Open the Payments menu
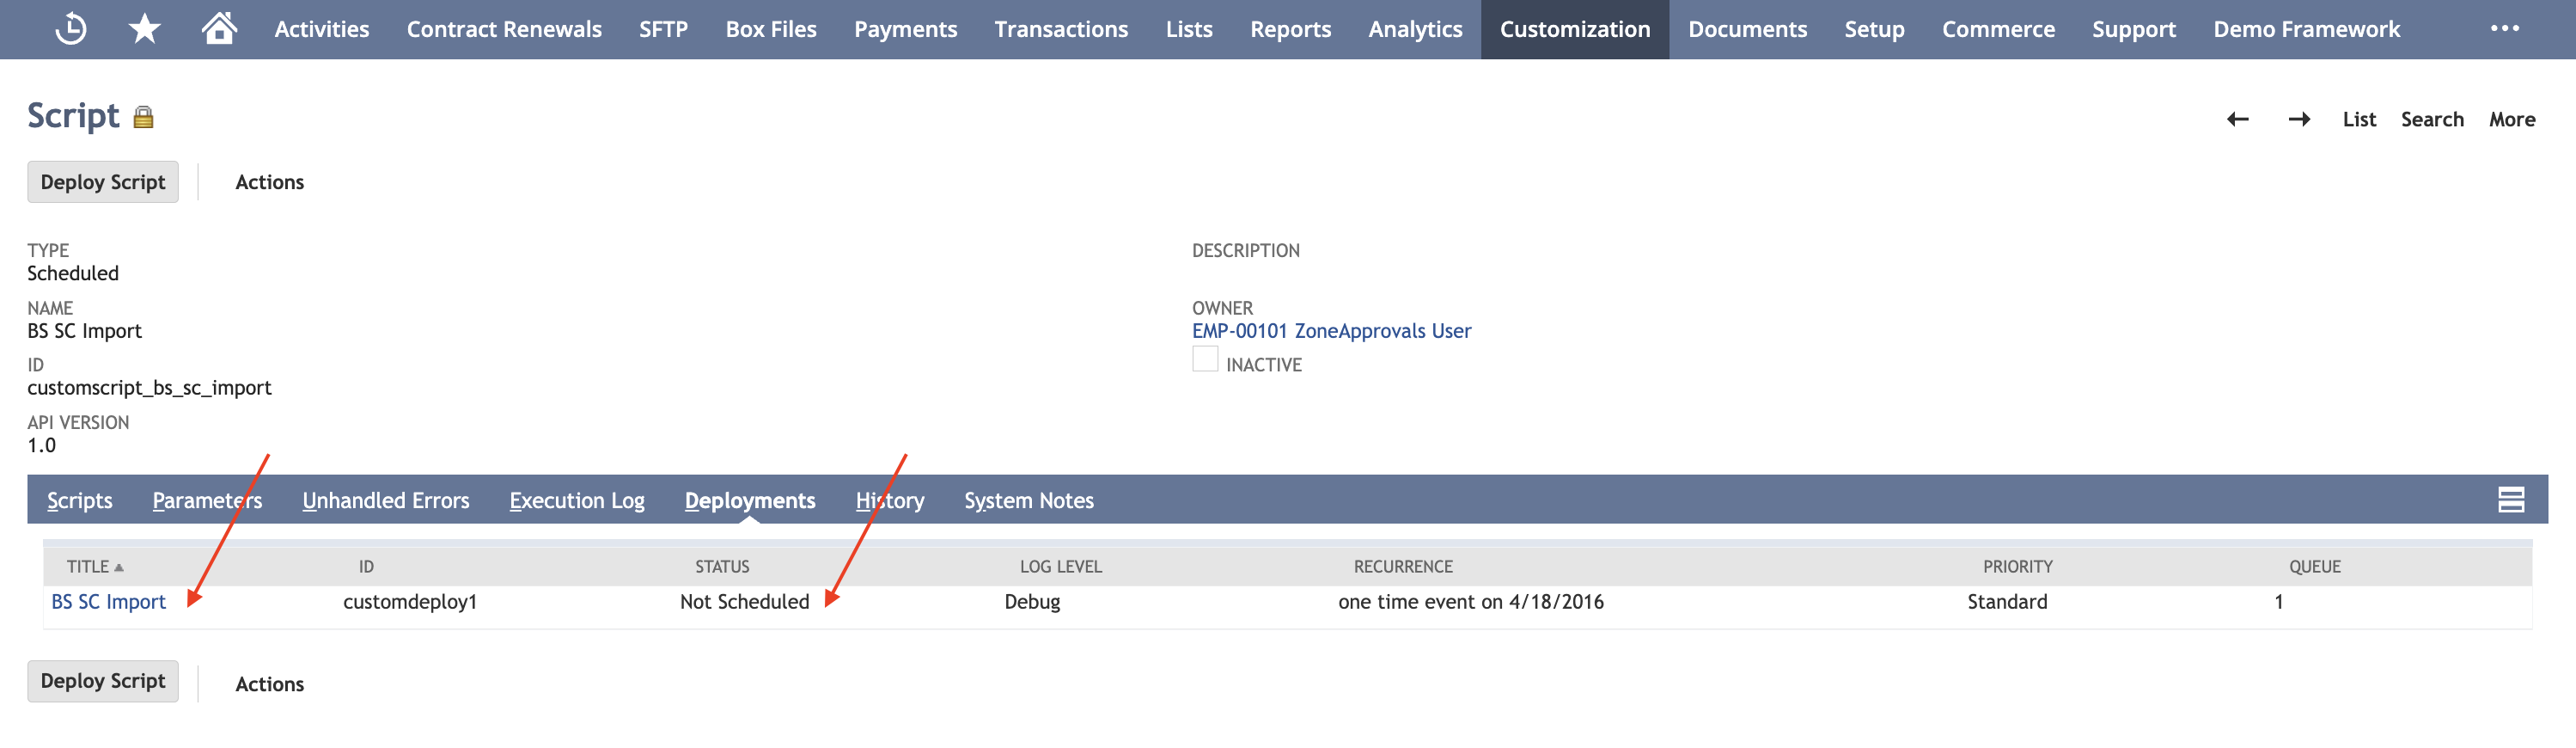 coord(905,29)
